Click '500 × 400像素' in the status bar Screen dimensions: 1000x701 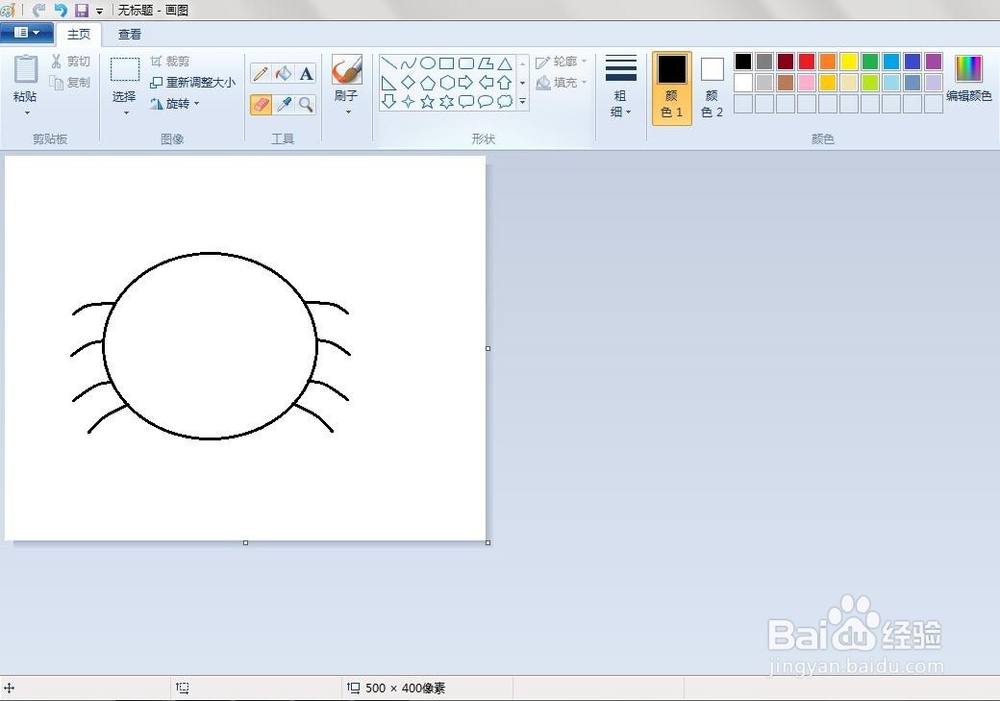[405, 688]
